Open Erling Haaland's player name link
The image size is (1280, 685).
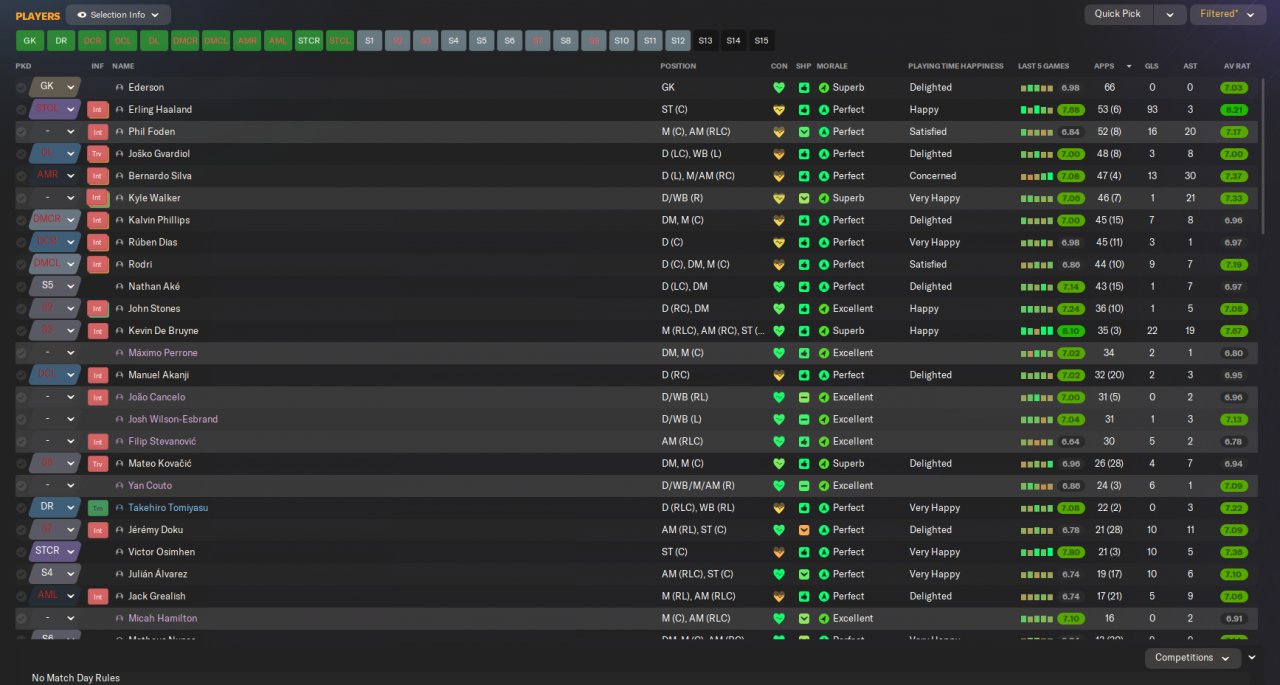coord(160,110)
